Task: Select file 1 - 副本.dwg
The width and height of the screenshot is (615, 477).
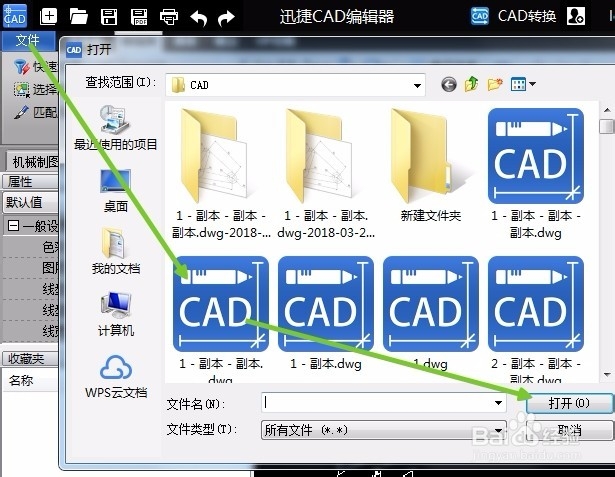Action: (x=326, y=313)
